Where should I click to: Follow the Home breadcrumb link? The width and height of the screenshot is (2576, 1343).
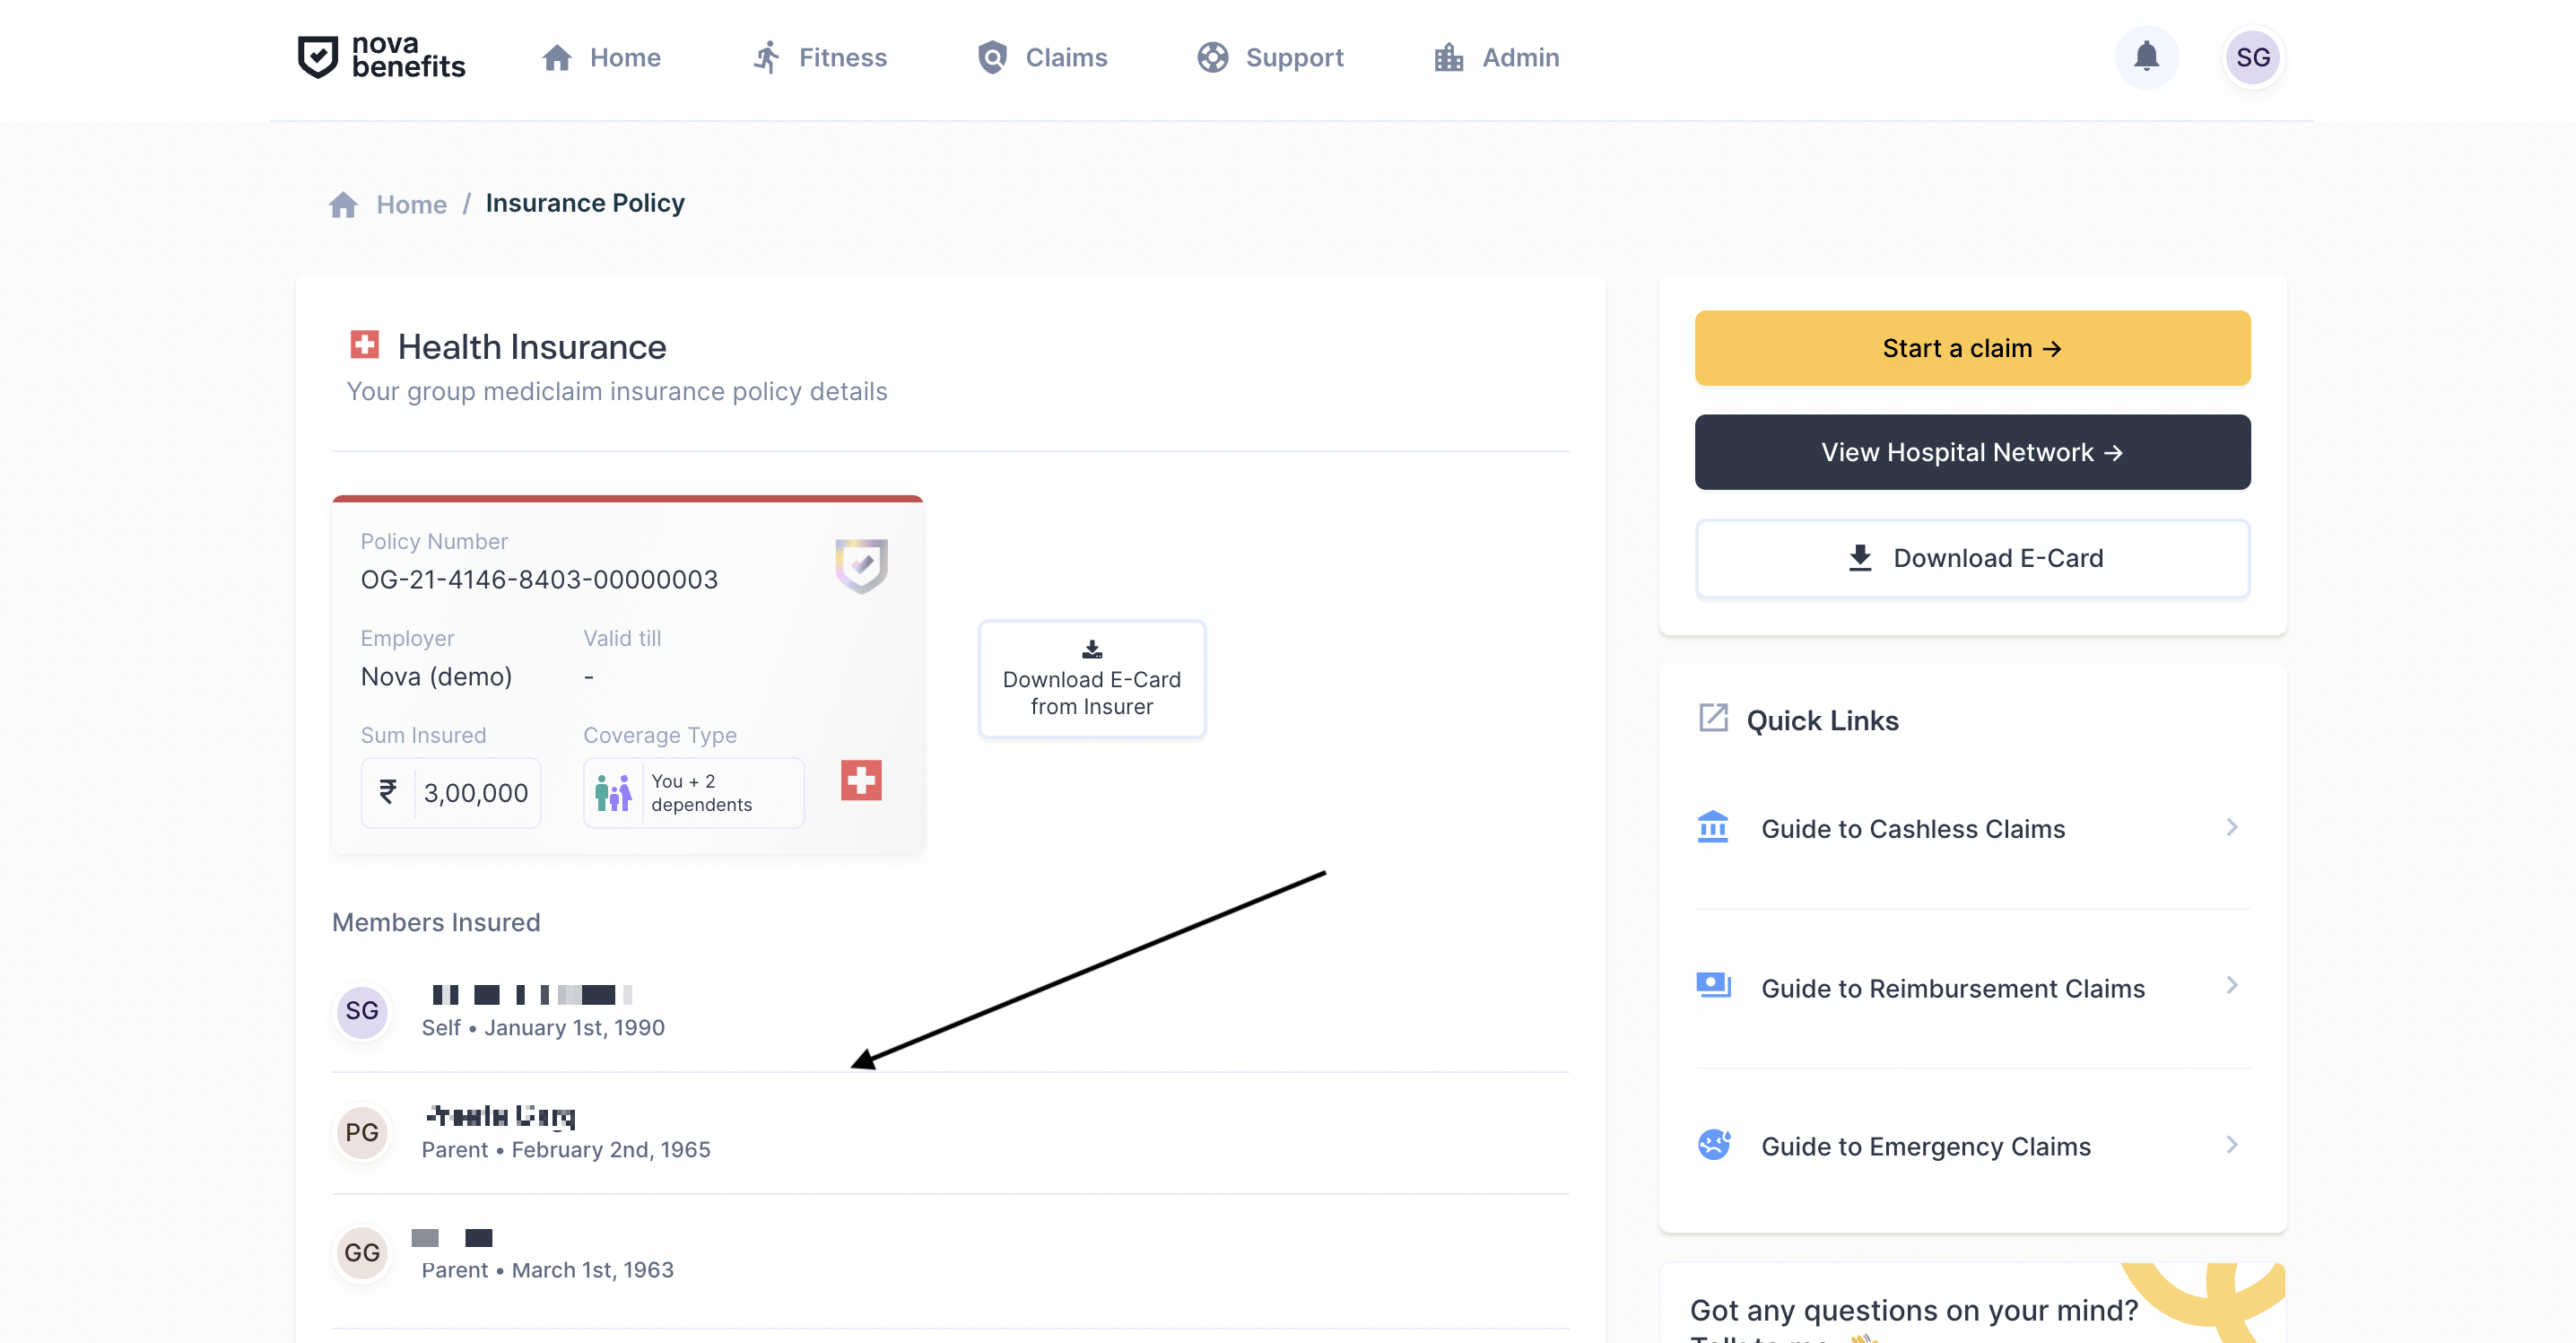411,204
